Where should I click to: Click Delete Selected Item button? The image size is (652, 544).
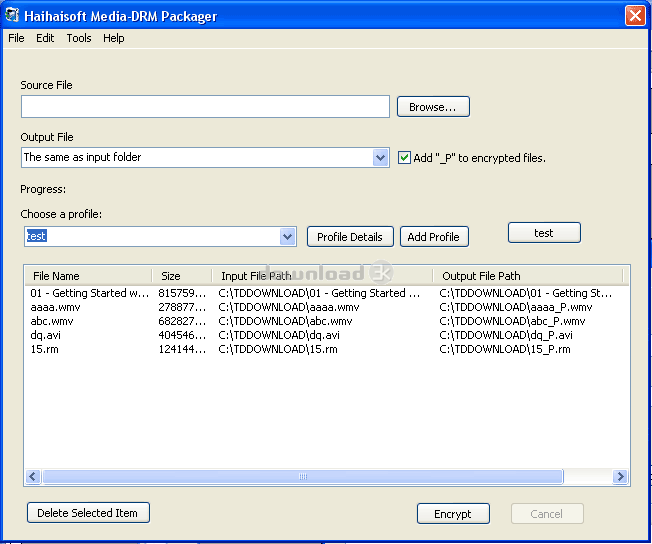pyautogui.click(x=88, y=513)
